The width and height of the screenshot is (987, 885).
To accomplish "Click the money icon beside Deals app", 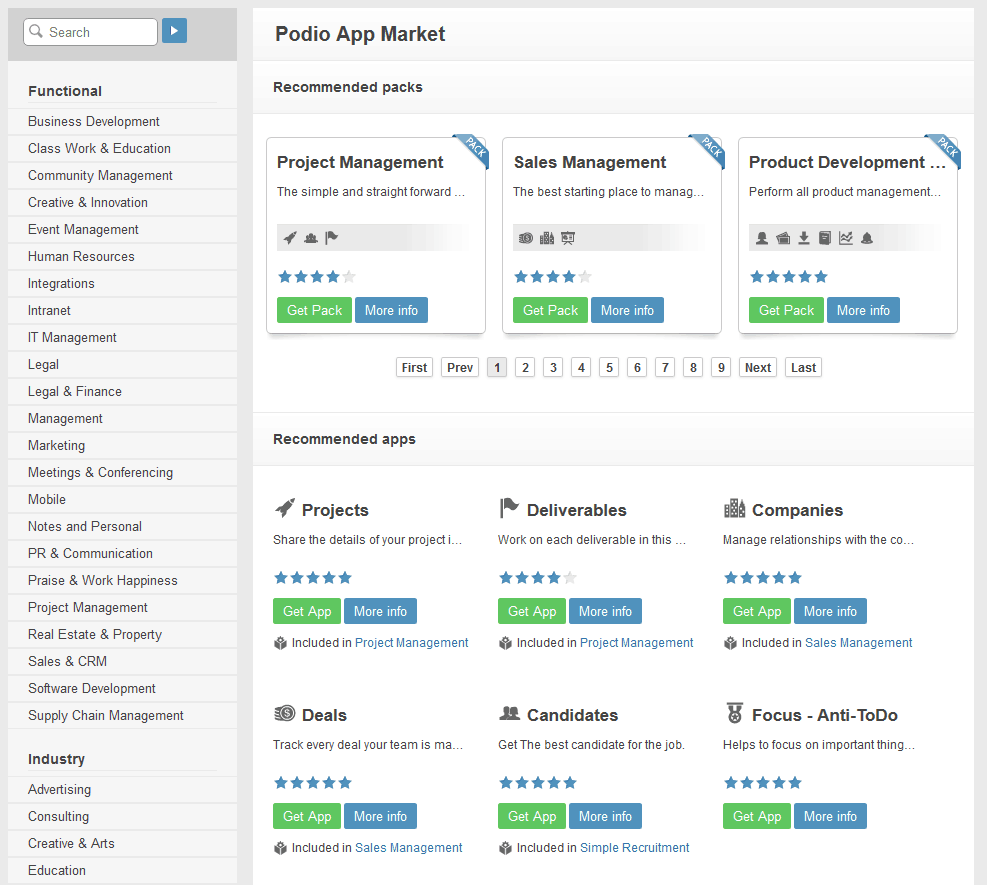I will [x=285, y=714].
